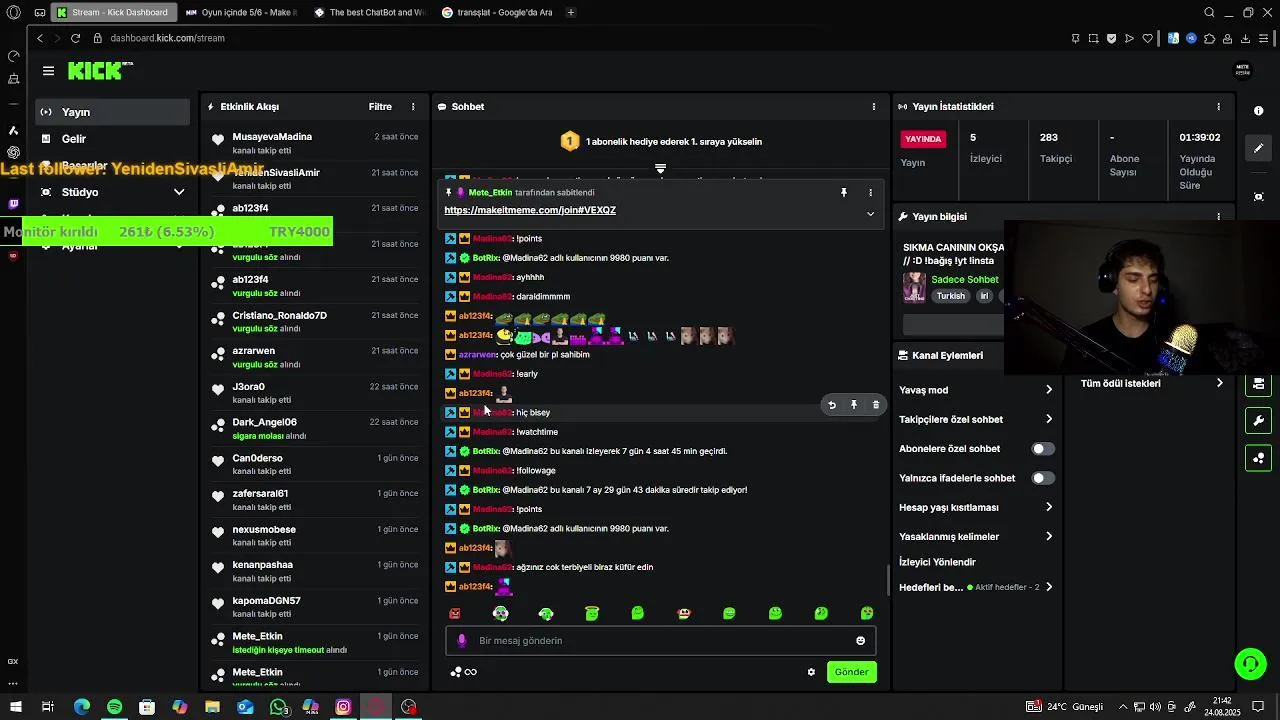Click the azrarwen chat username
Screen dimensions: 1280x720
click(477, 354)
